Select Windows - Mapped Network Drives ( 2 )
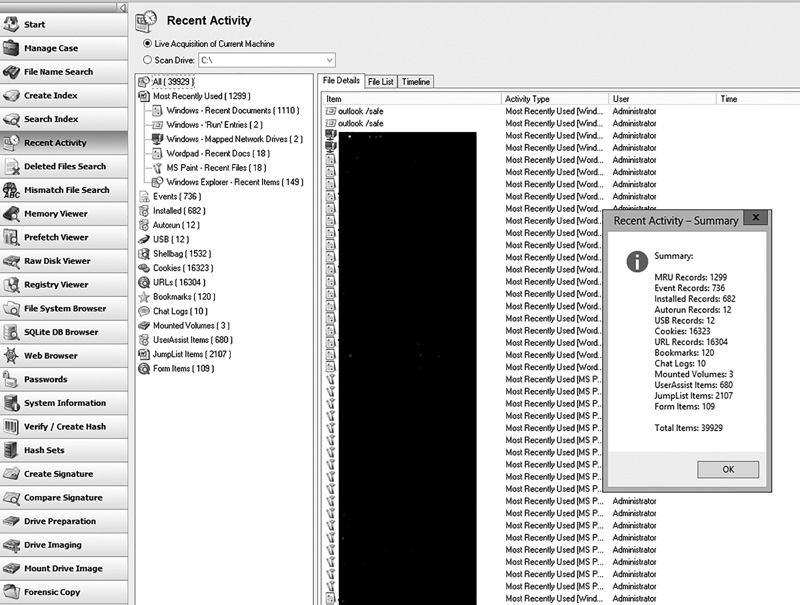The image size is (800, 605). coord(234,139)
